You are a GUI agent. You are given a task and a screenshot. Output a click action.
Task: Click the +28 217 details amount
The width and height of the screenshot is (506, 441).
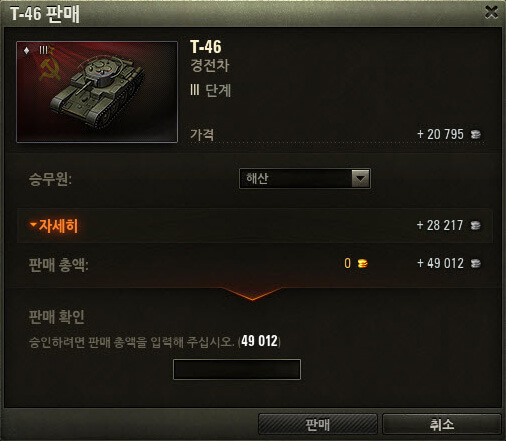click(x=440, y=225)
